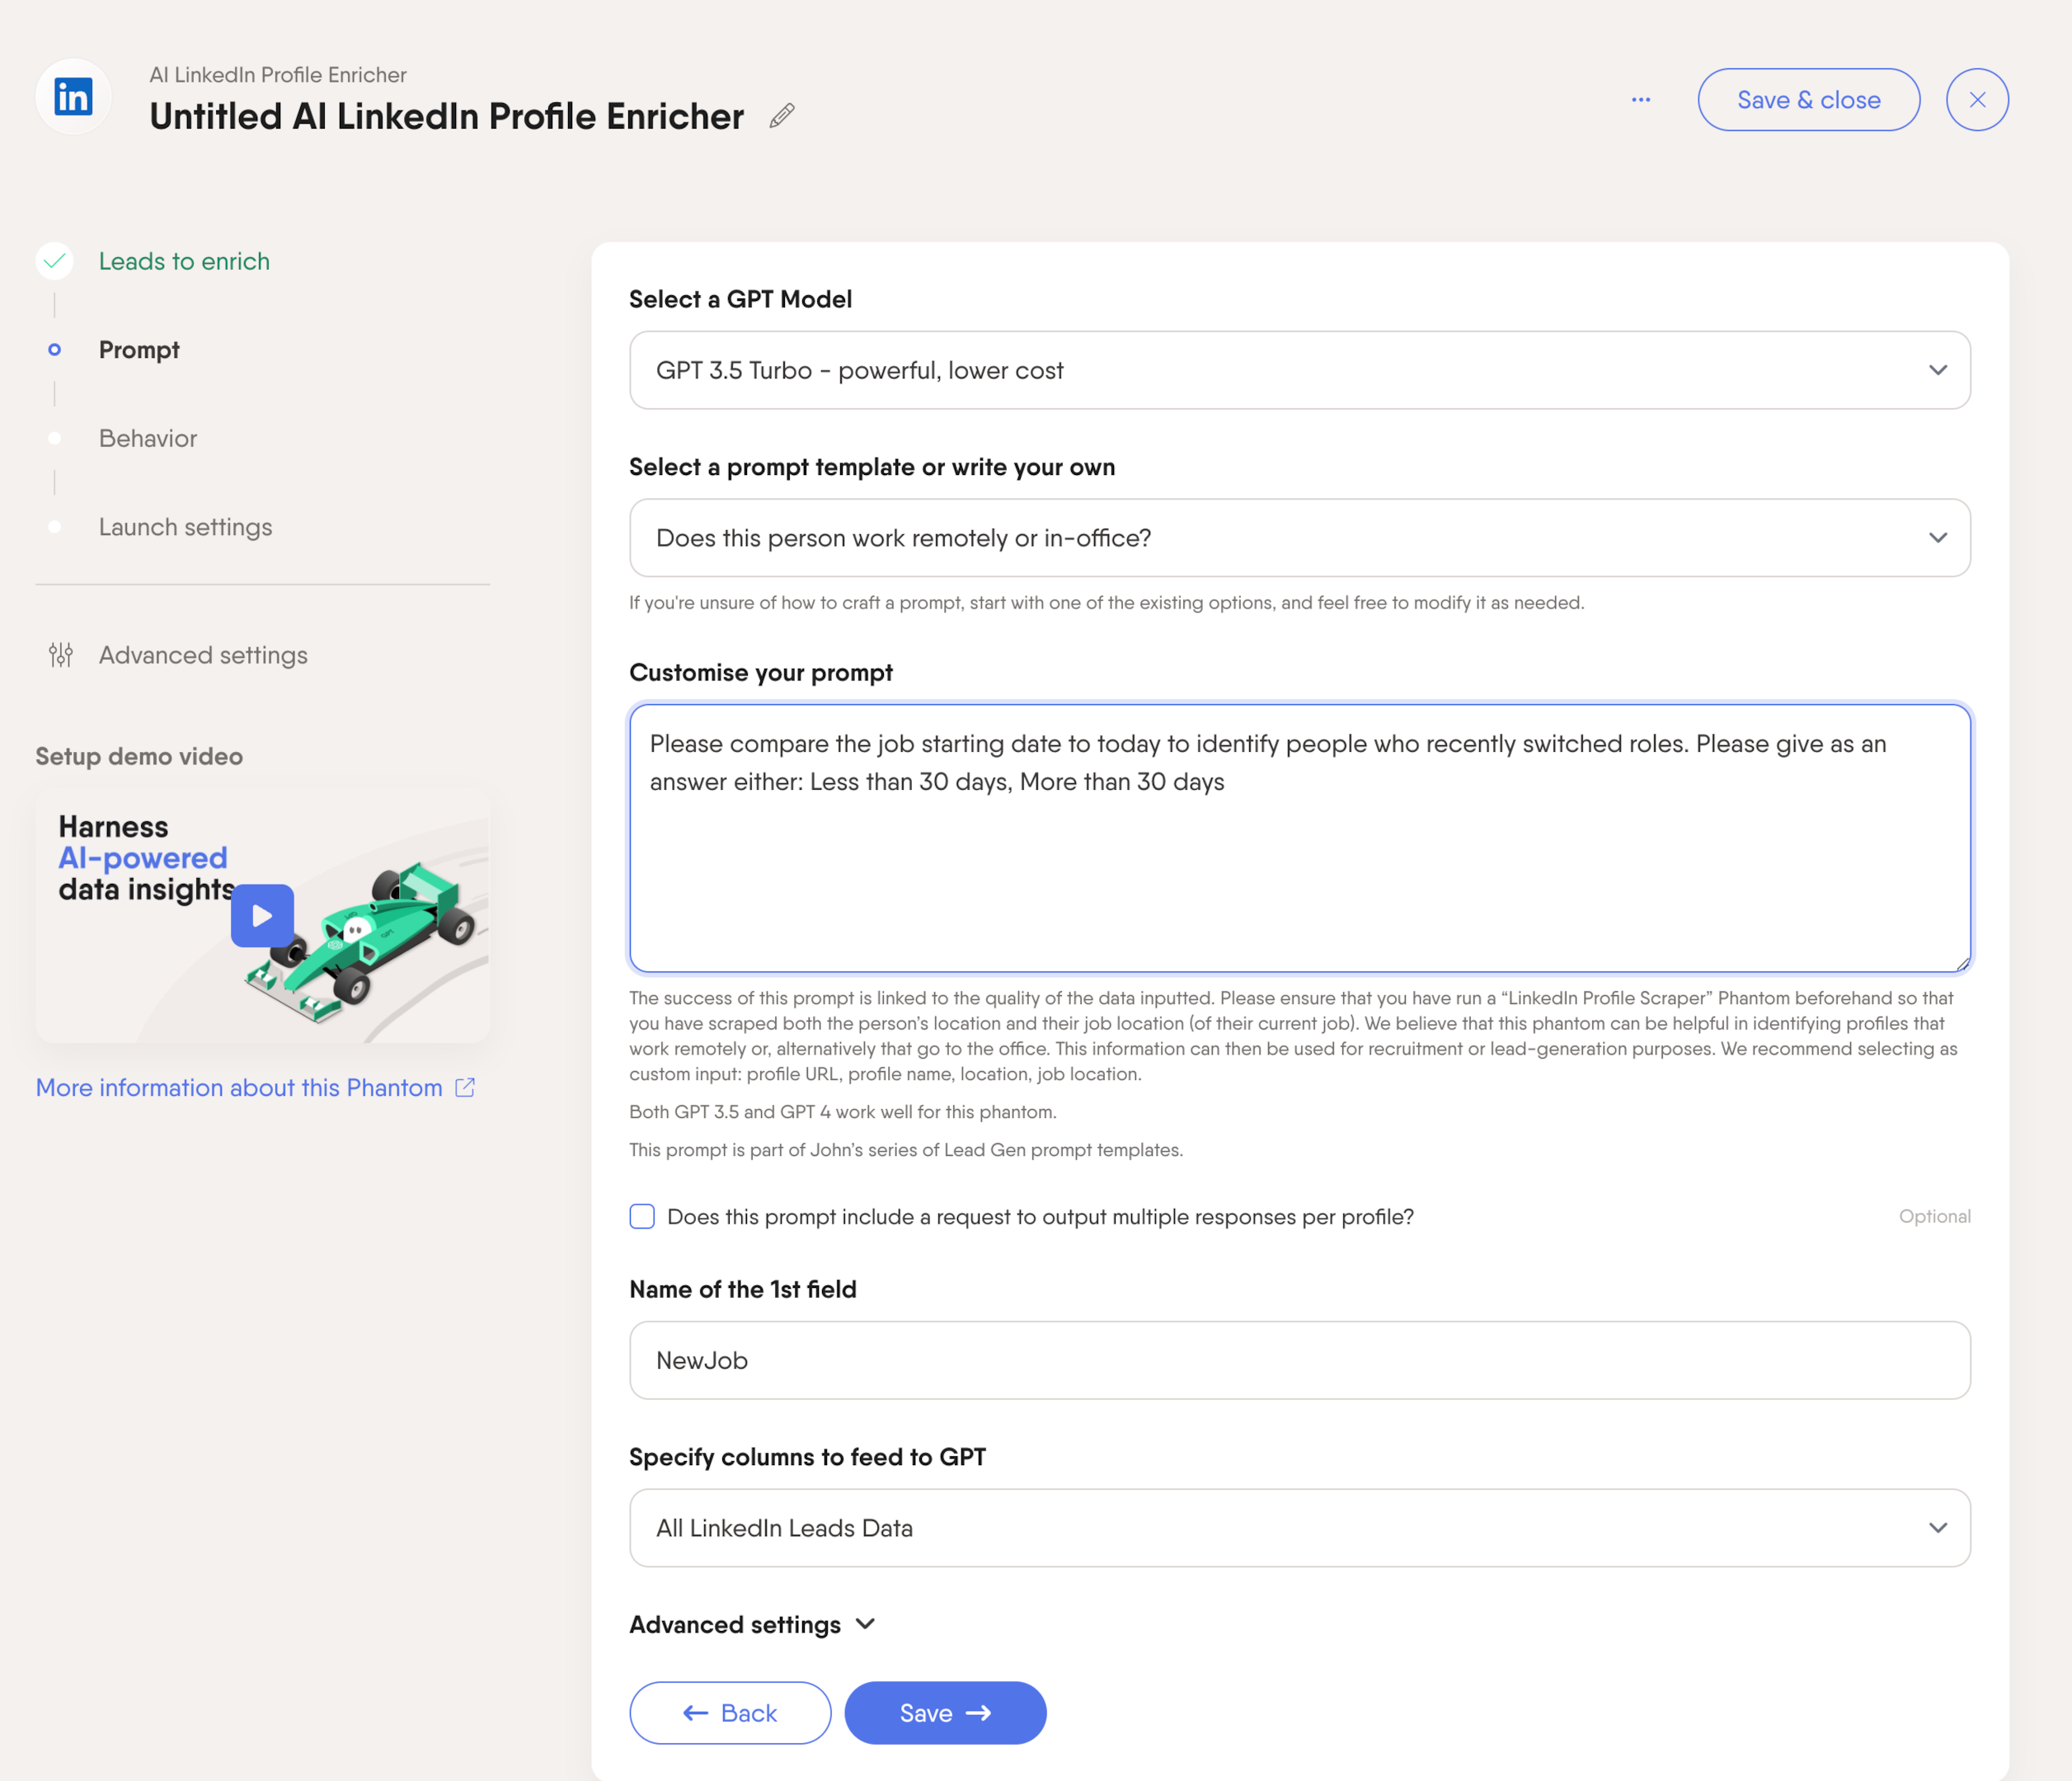Click the Save & close button
This screenshot has width=2072, height=1781.
pyautogui.click(x=1807, y=100)
